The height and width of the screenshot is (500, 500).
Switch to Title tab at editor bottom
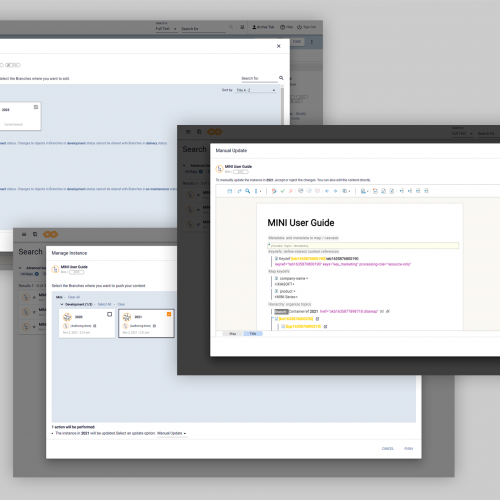[253, 334]
